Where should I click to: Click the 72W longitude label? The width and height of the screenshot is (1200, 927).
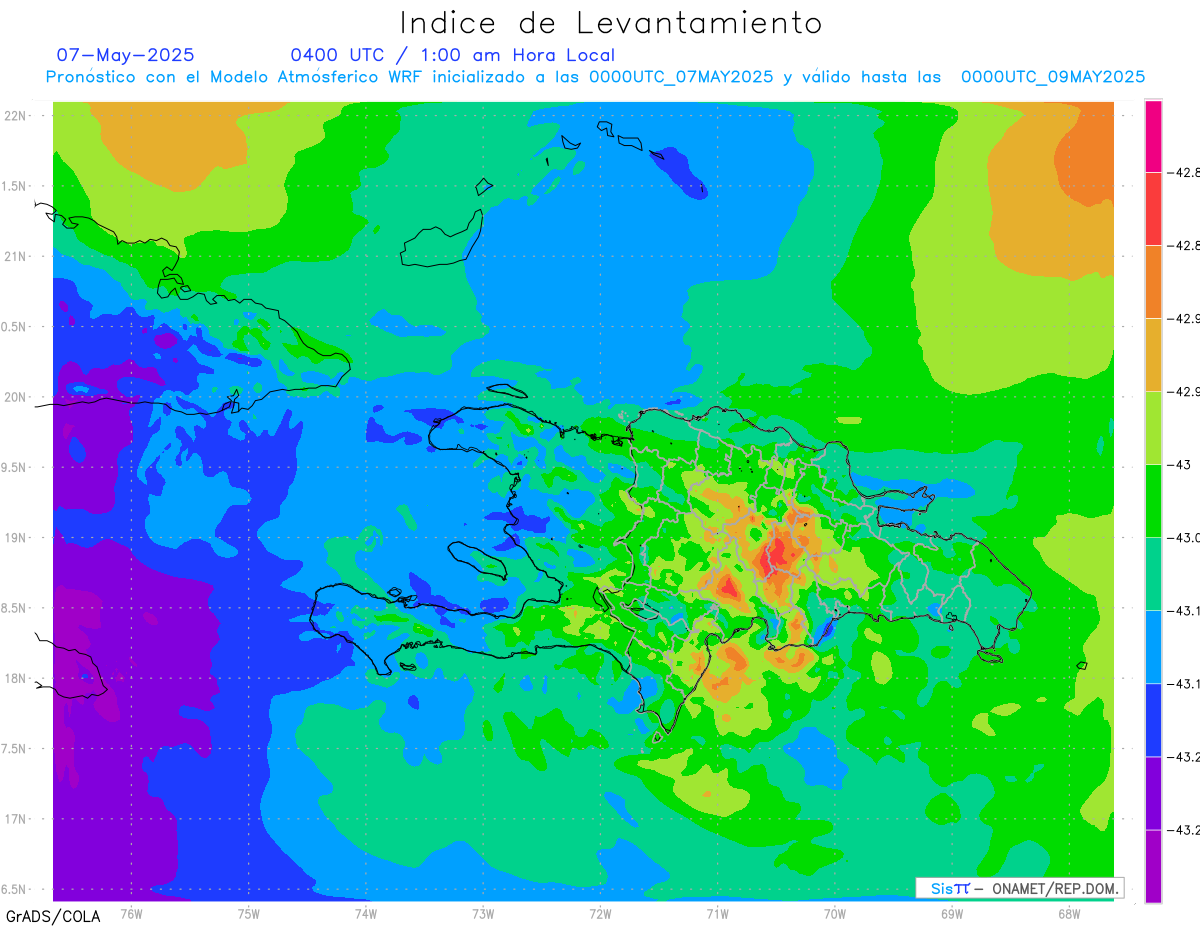(600, 913)
